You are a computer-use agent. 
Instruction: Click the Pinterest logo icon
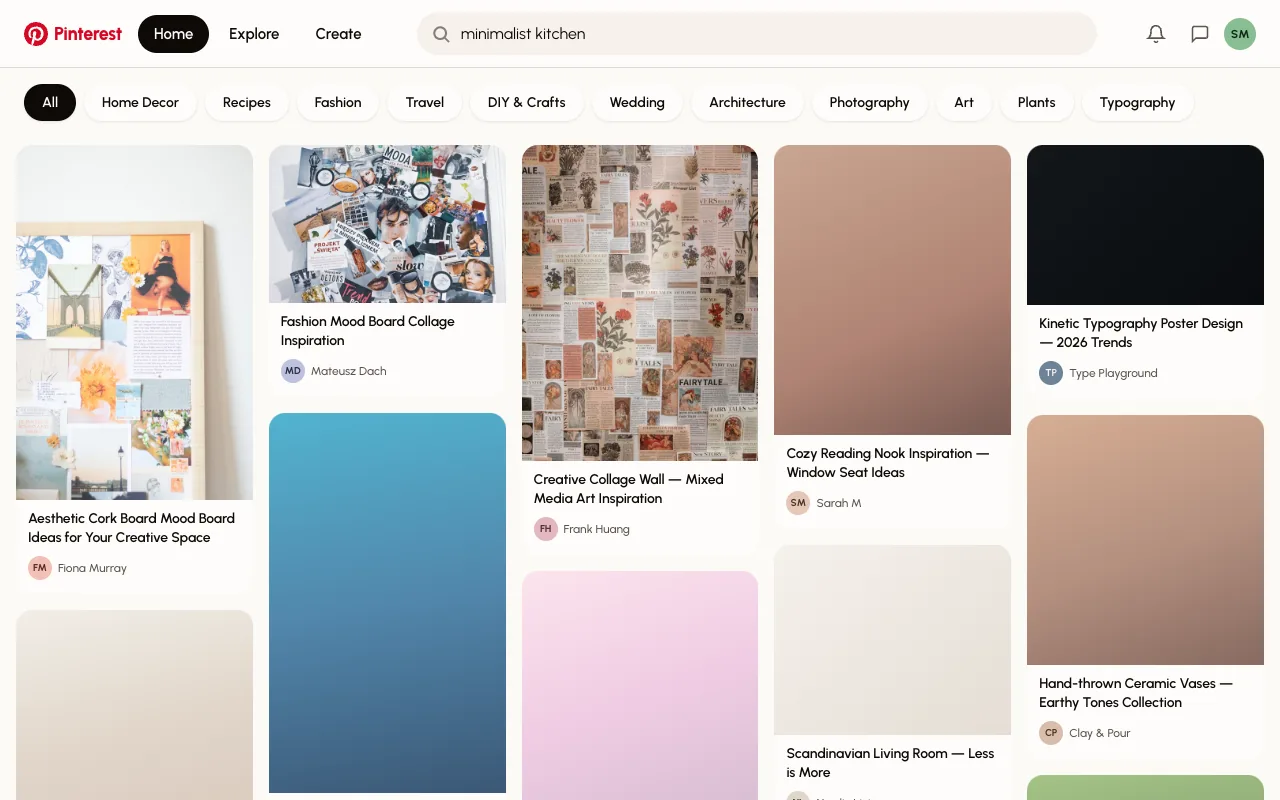point(37,33)
